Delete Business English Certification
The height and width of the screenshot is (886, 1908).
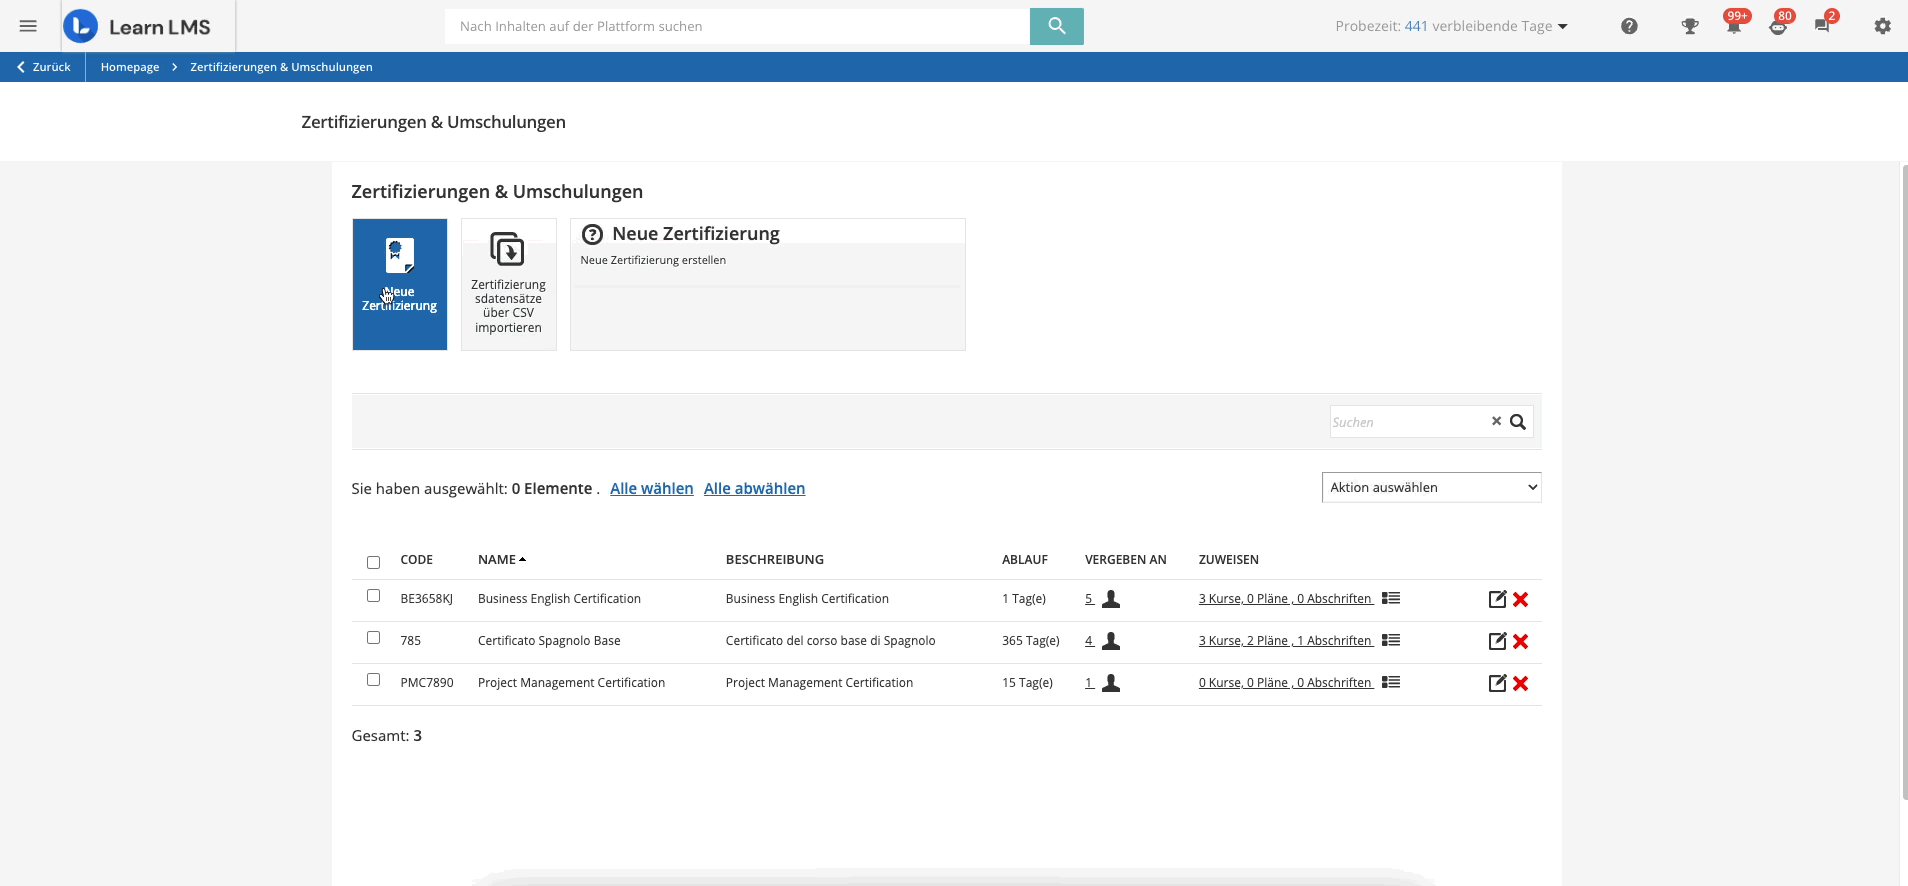(x=1520, y=599)
